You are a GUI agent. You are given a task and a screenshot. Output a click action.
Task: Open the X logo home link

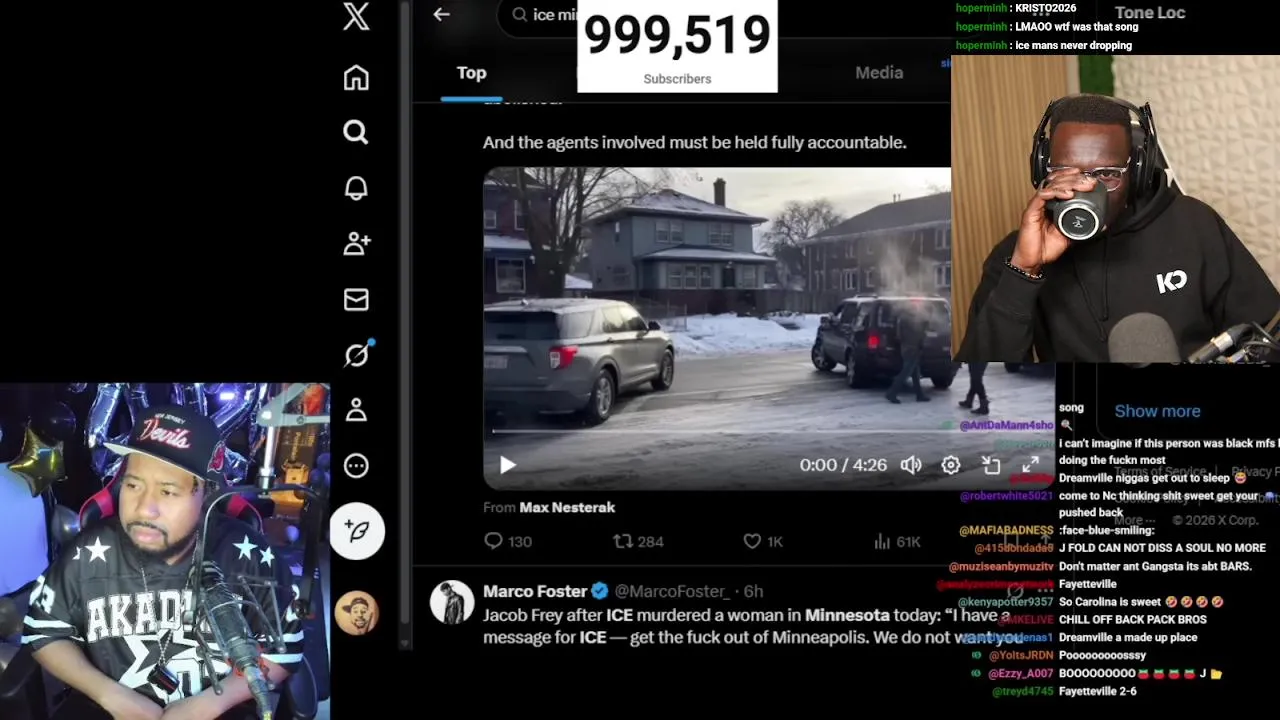(x=356, y=16)
